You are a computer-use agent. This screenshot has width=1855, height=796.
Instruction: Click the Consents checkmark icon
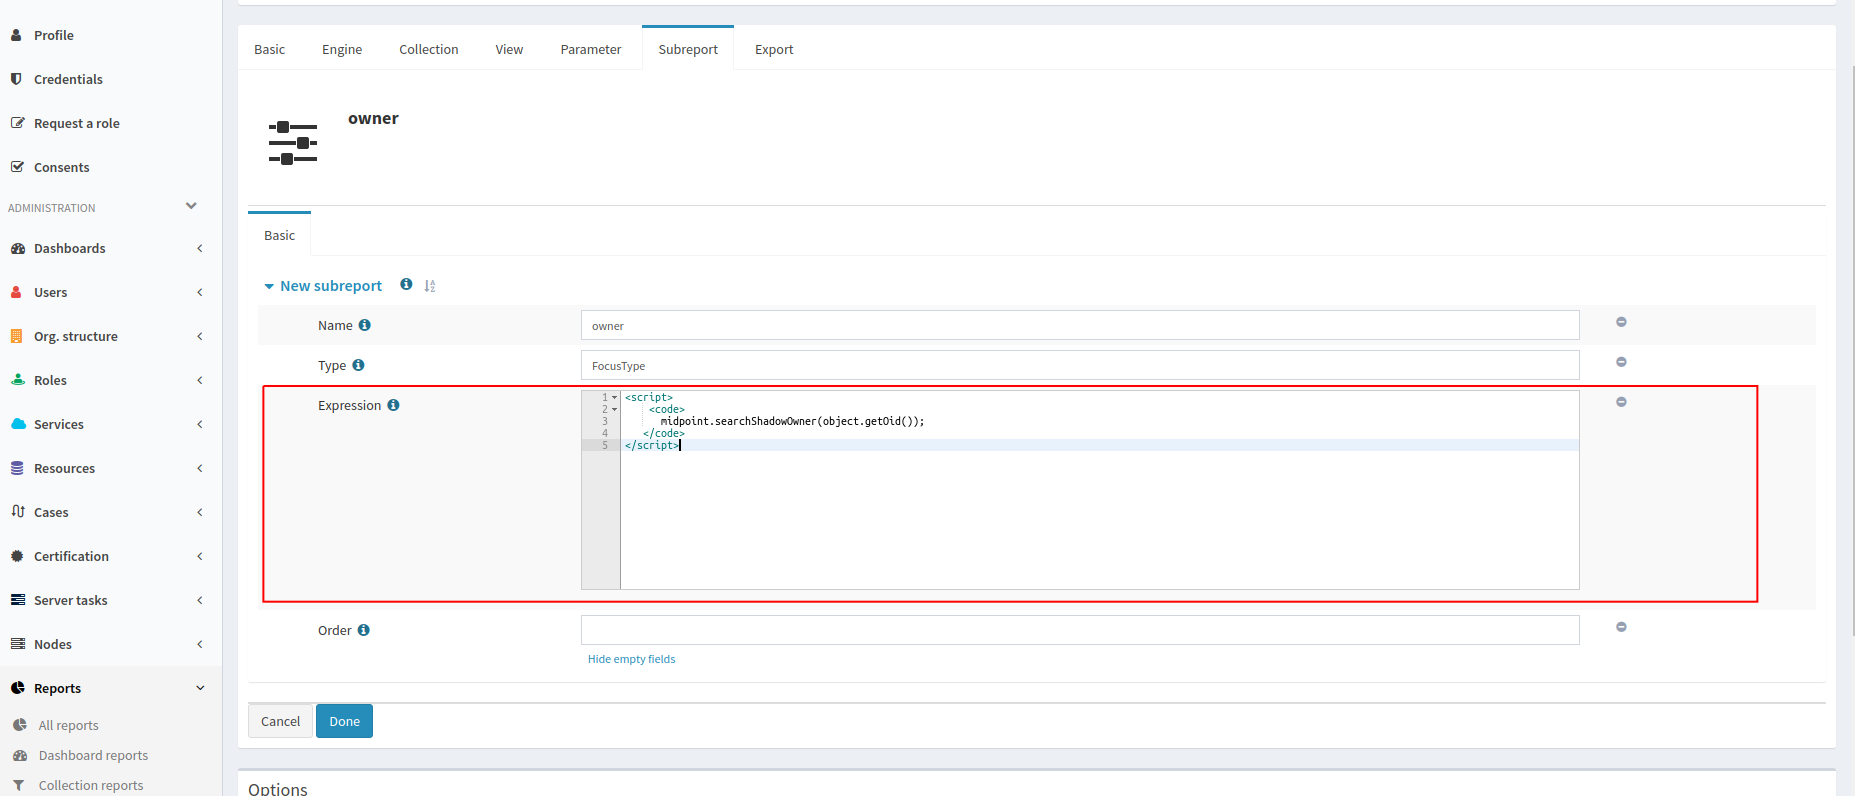pos(17,167)
